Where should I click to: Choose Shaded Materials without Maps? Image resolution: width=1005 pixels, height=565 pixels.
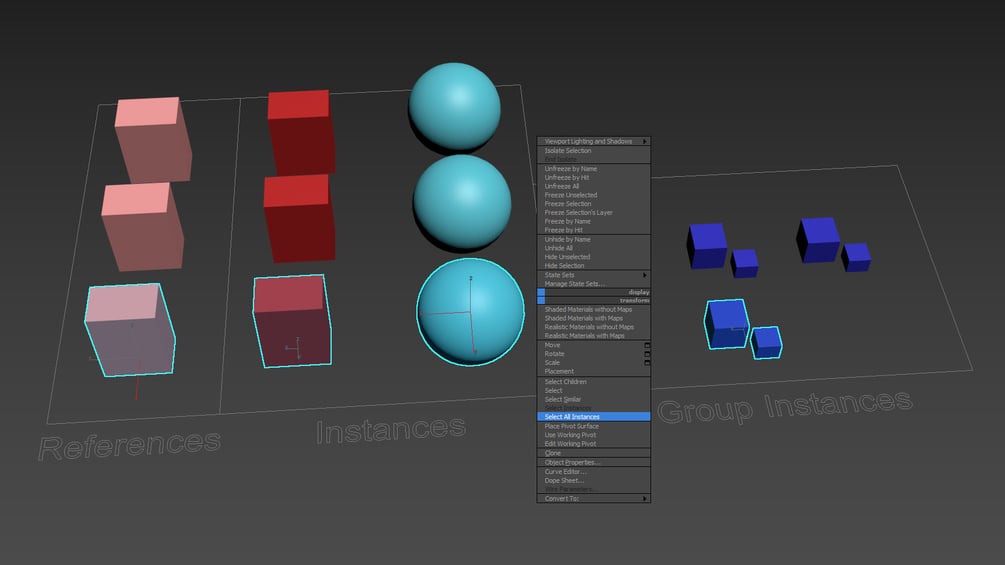(x=588, y=309)
